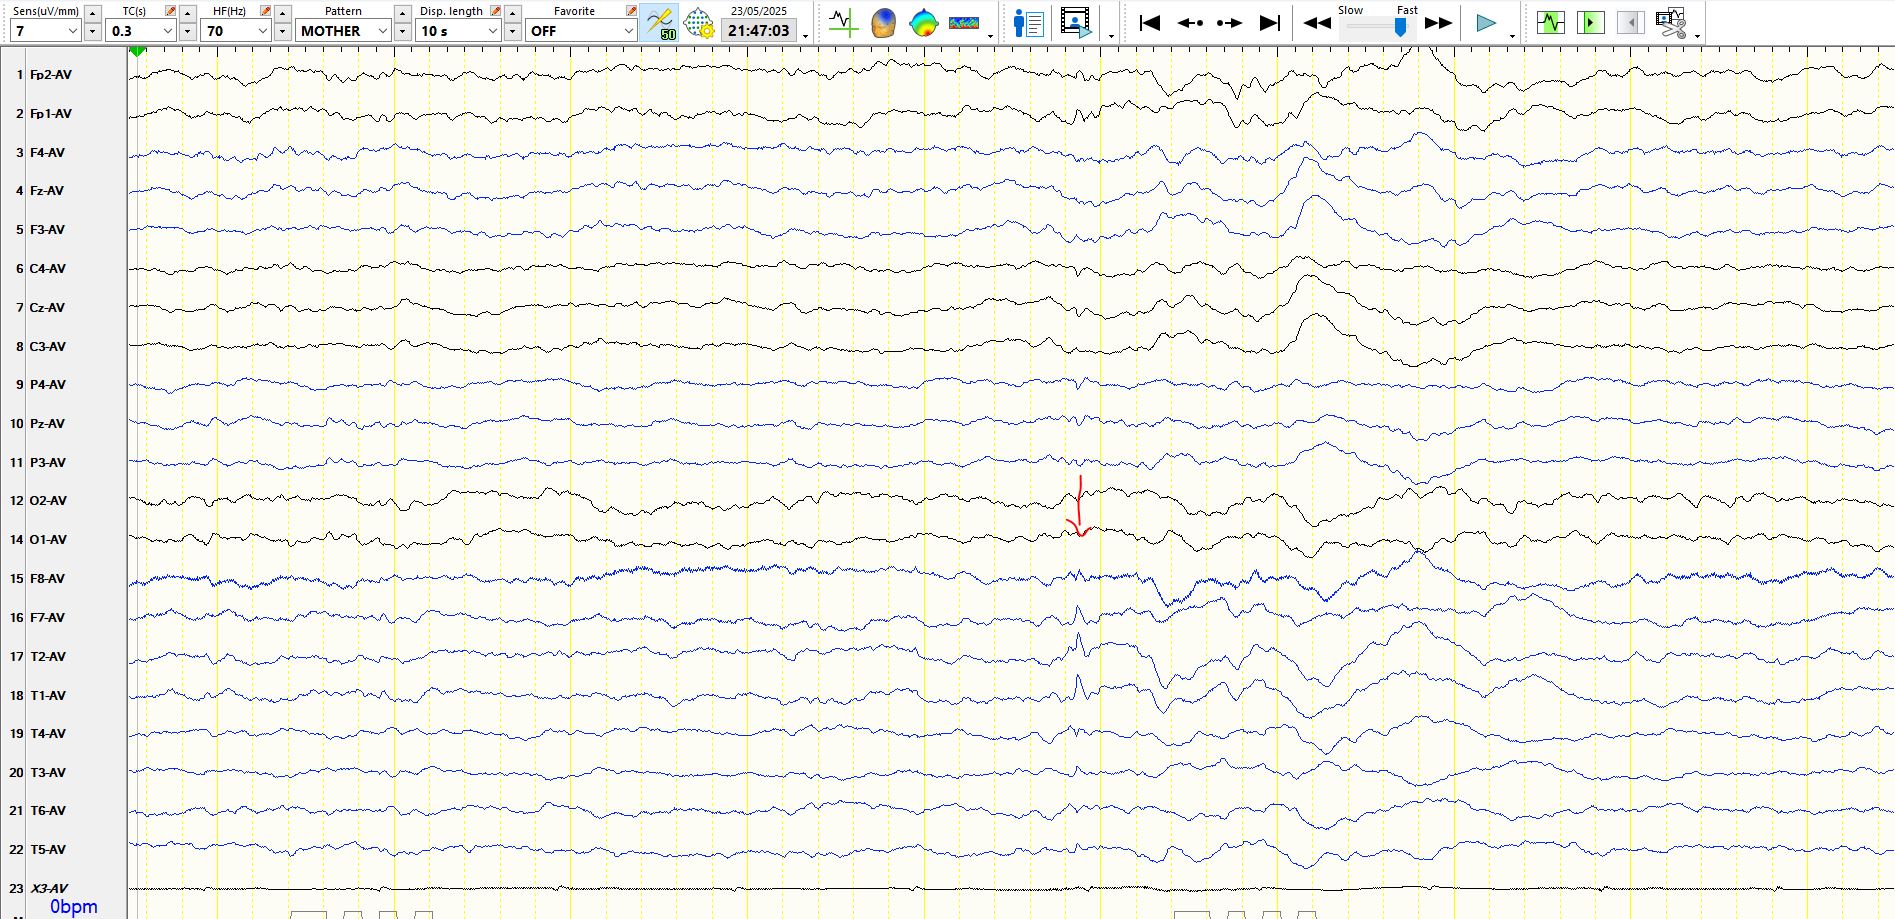Open the Favorite dropdown set to OFF
The width and height of the screenshot is (1895, 919).
[x=628, y=31]
